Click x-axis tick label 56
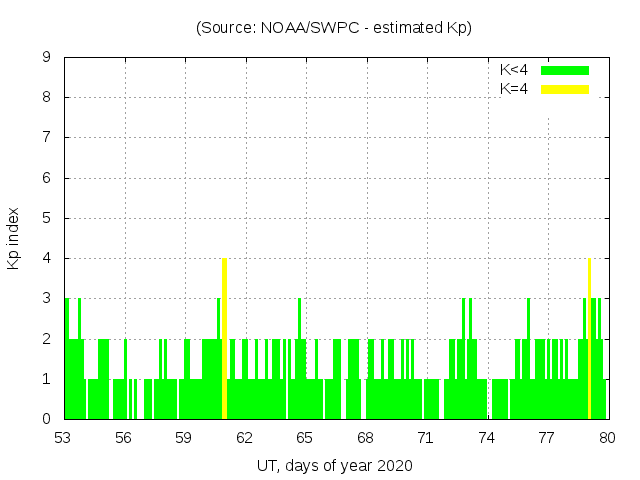640x480 pixels. pos(123,438)
